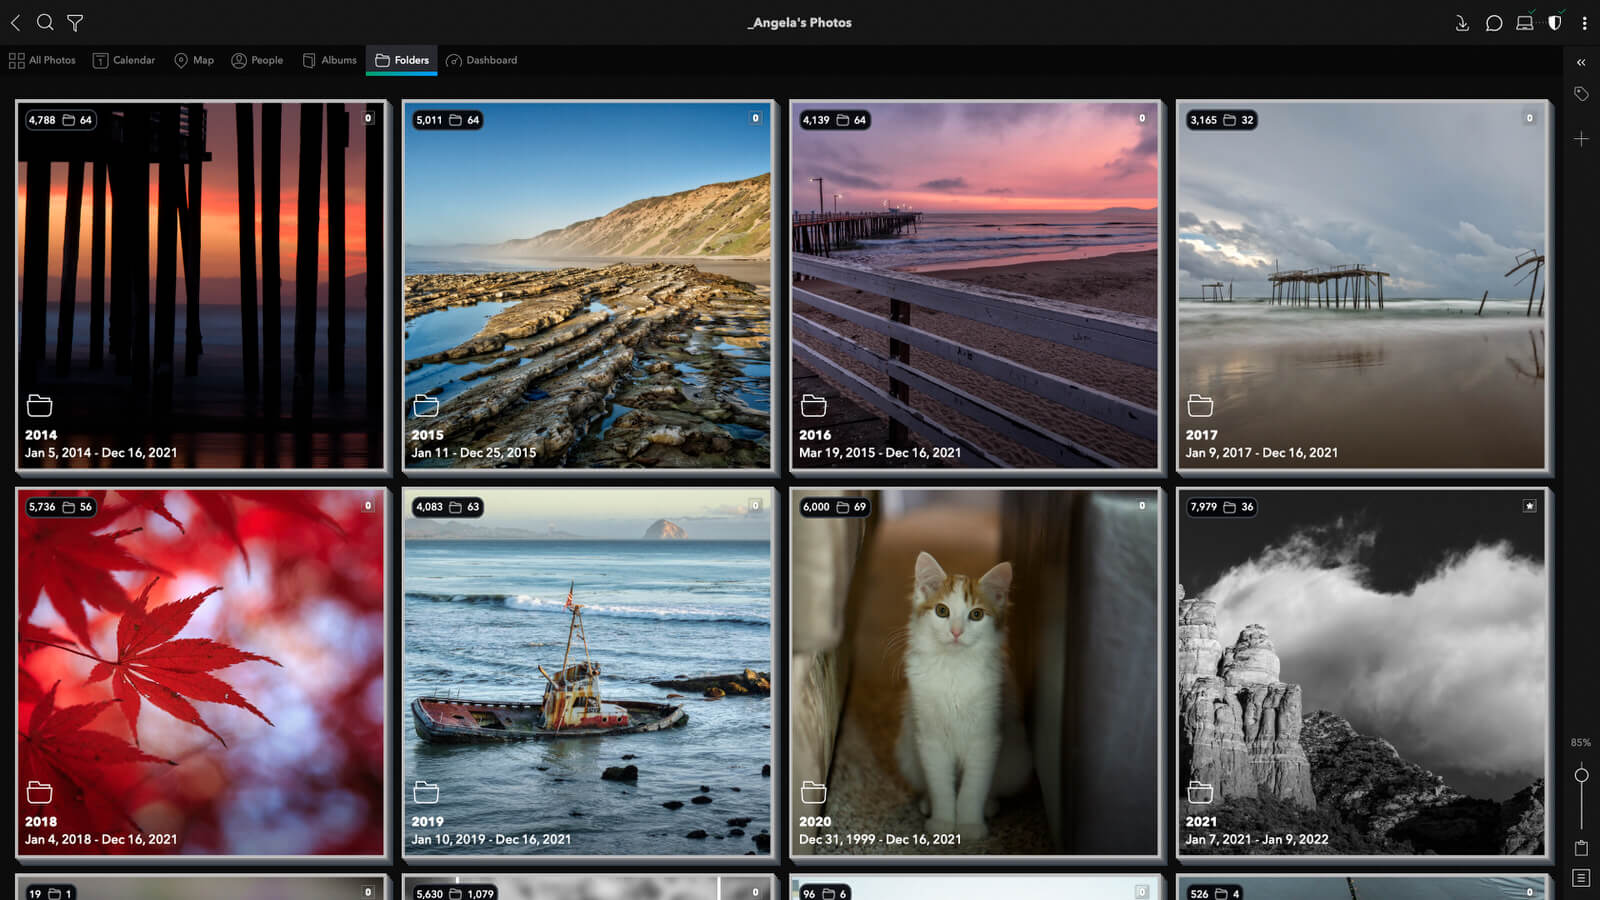Click the 5,011 count badge on the 2015 folder
Screen dimensions: 1600x900
pyautogui.click(x=447, y=120)
